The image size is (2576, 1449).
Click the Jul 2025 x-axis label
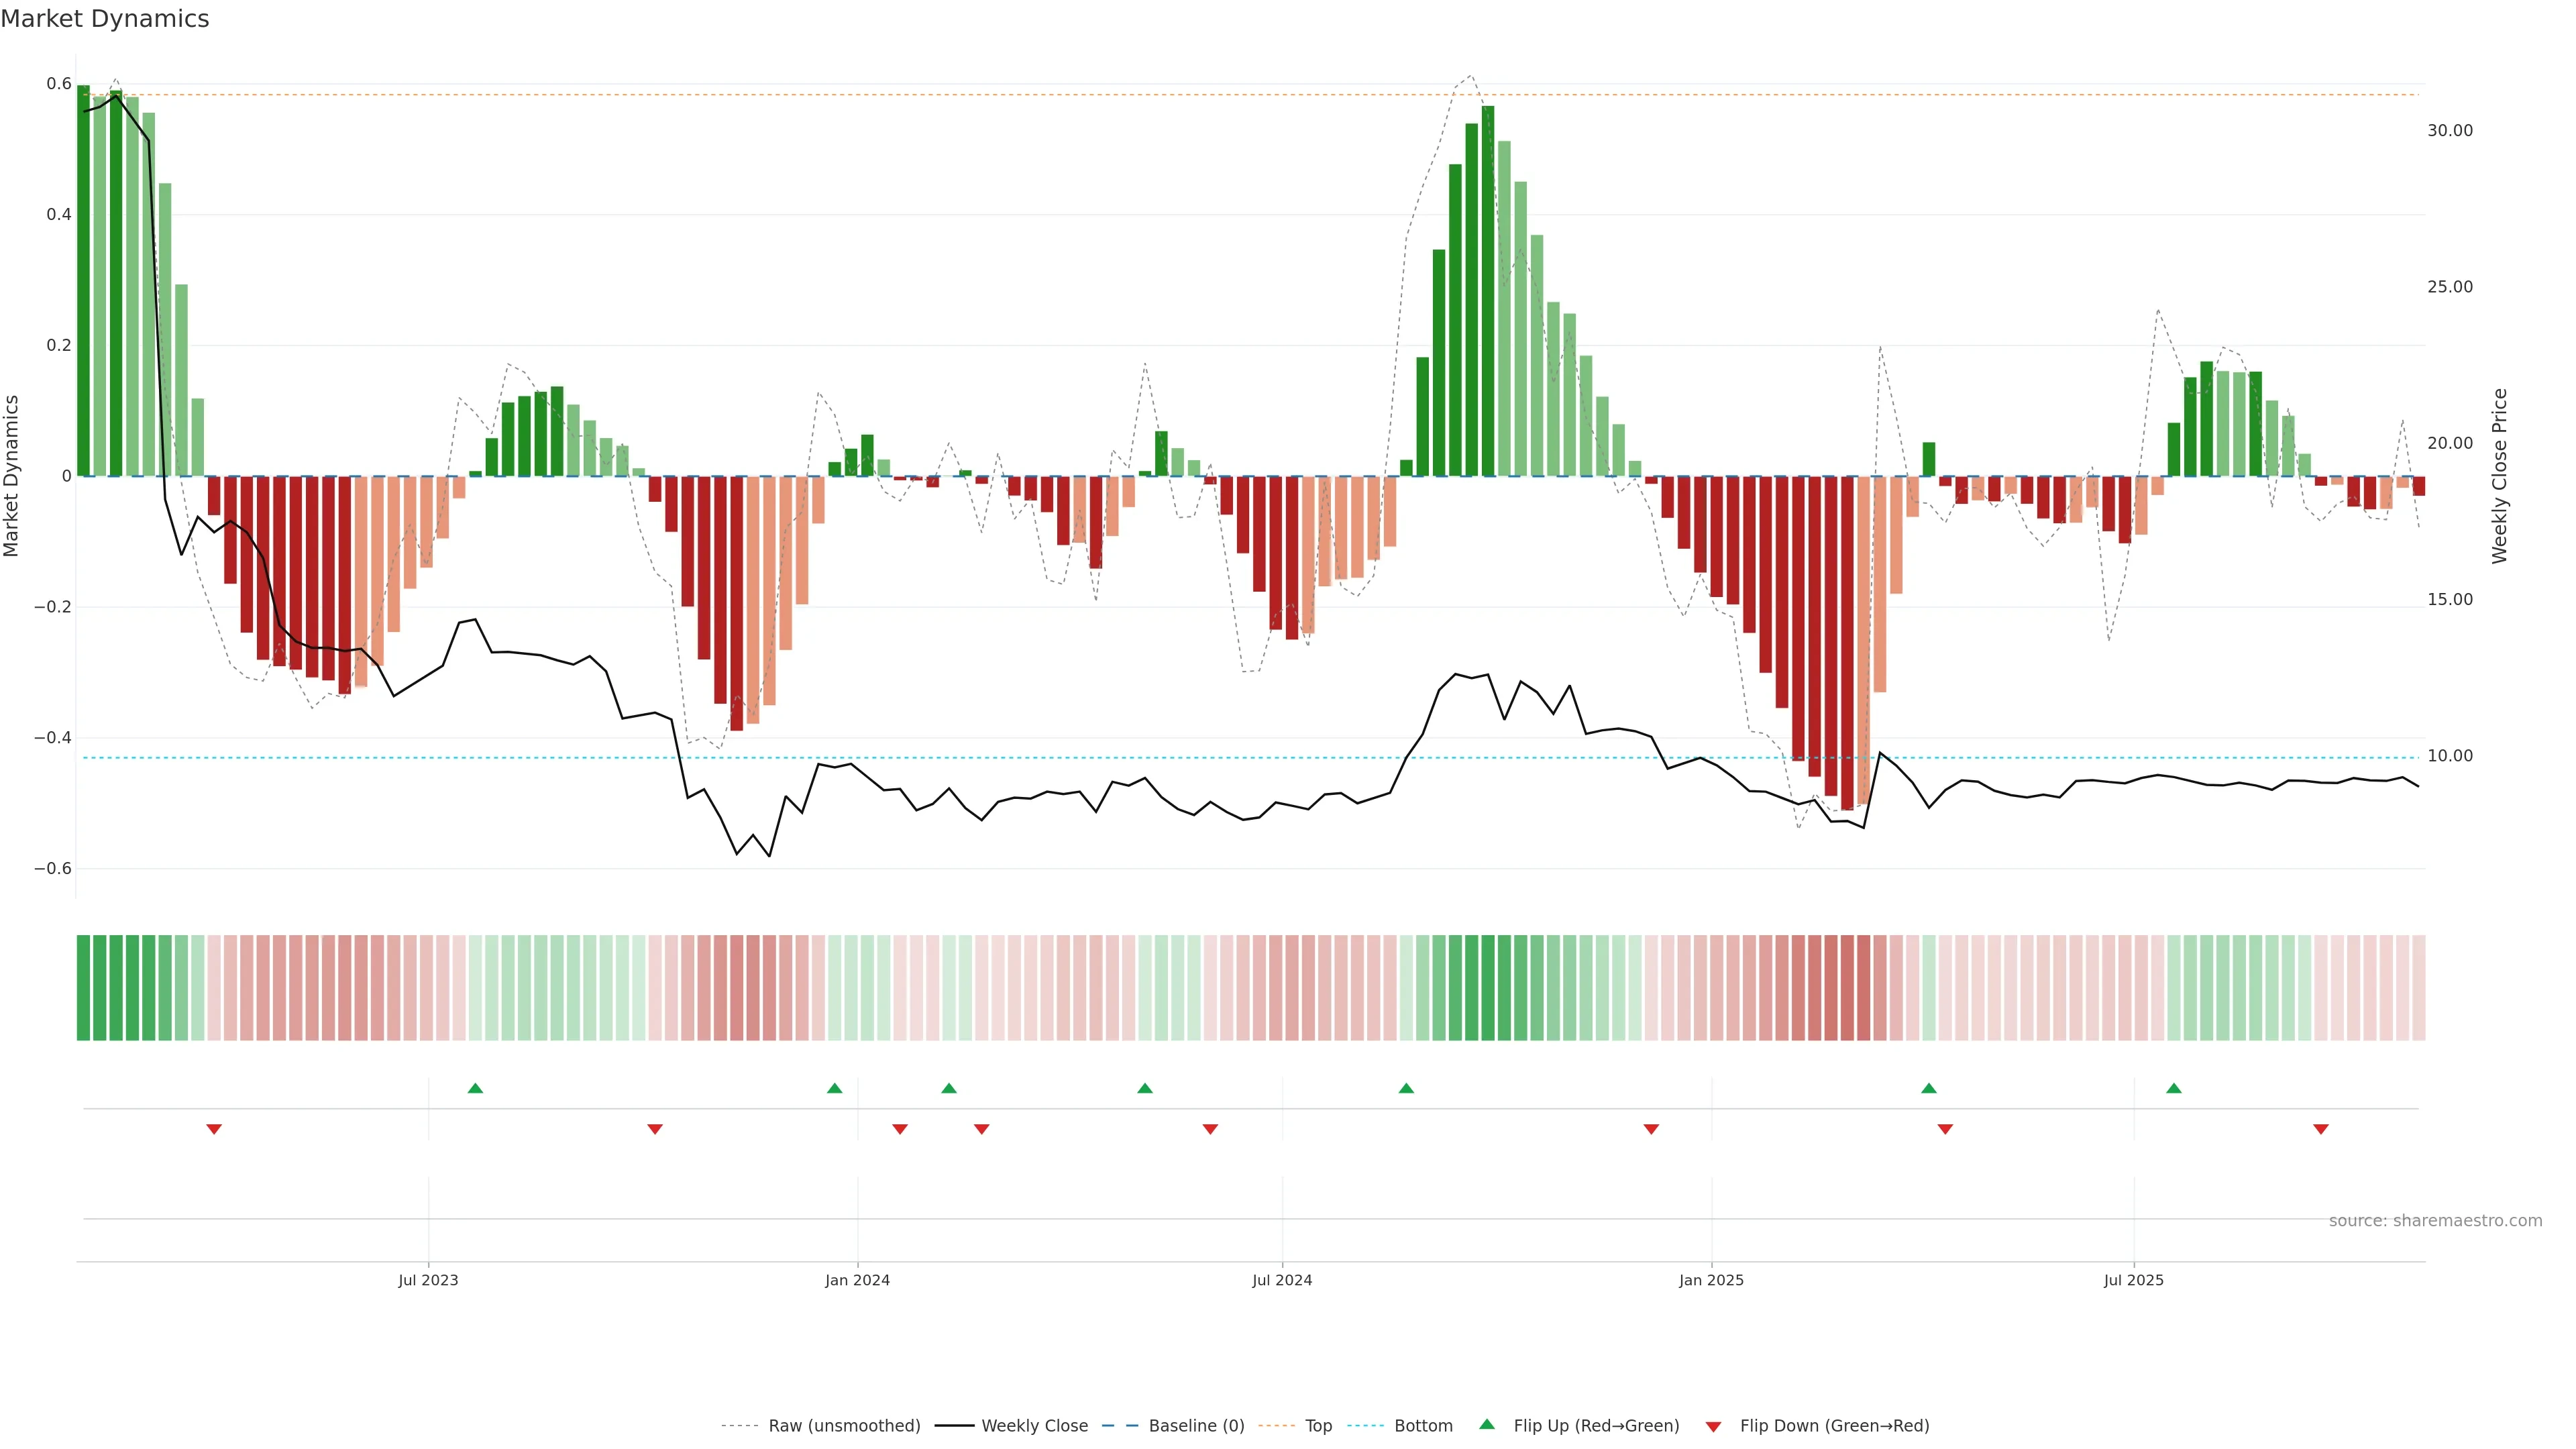pos(2133,1280)
